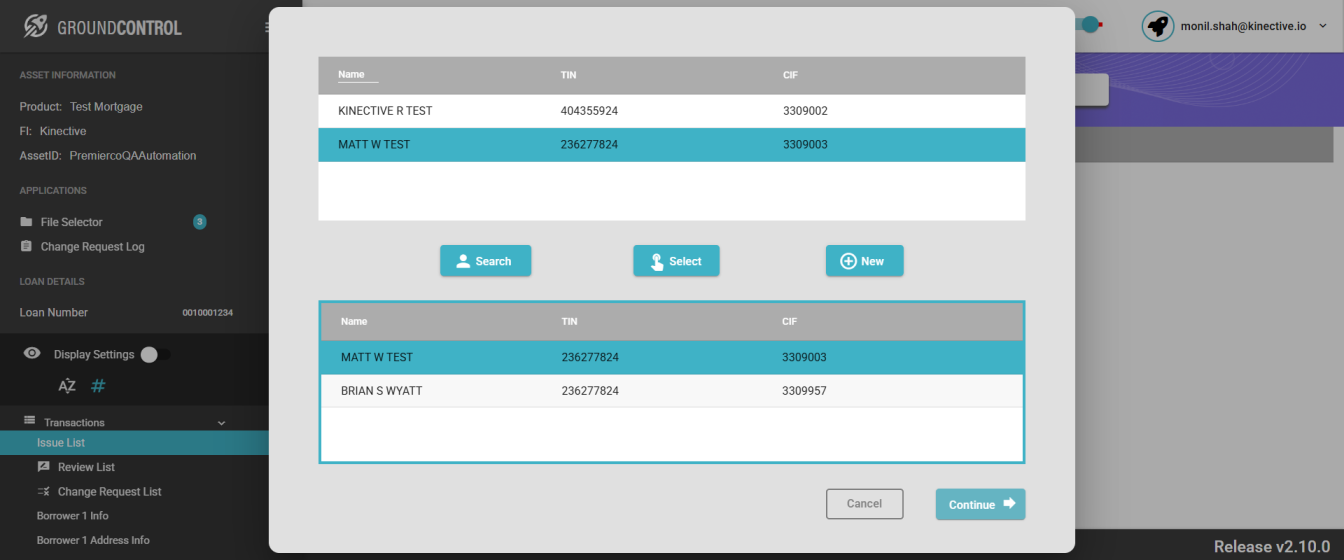Cancel the dialog
This screenshot has width=1344, height=560.
(864, 504)
